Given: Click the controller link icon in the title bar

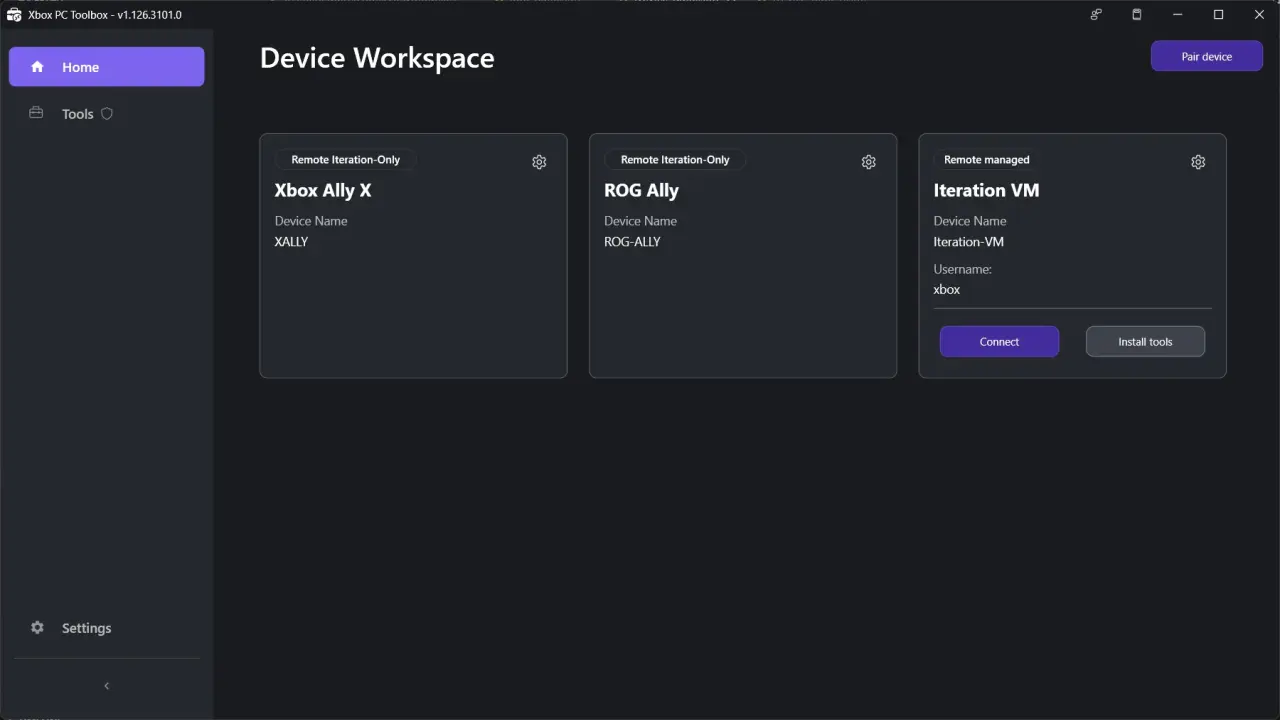Looking at the screenshot, I should (1095, 14).
